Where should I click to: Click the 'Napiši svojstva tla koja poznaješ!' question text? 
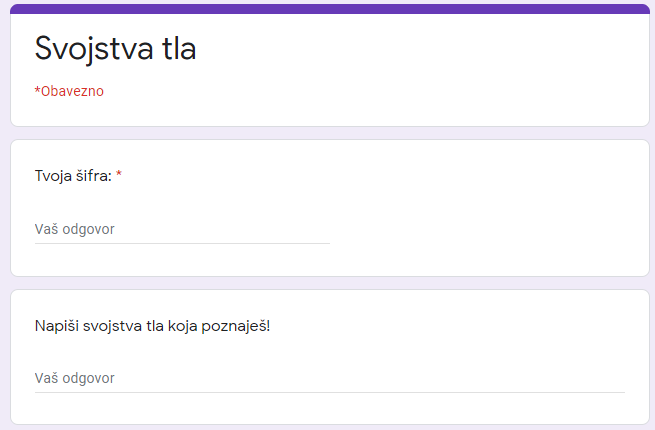point(152,326)
